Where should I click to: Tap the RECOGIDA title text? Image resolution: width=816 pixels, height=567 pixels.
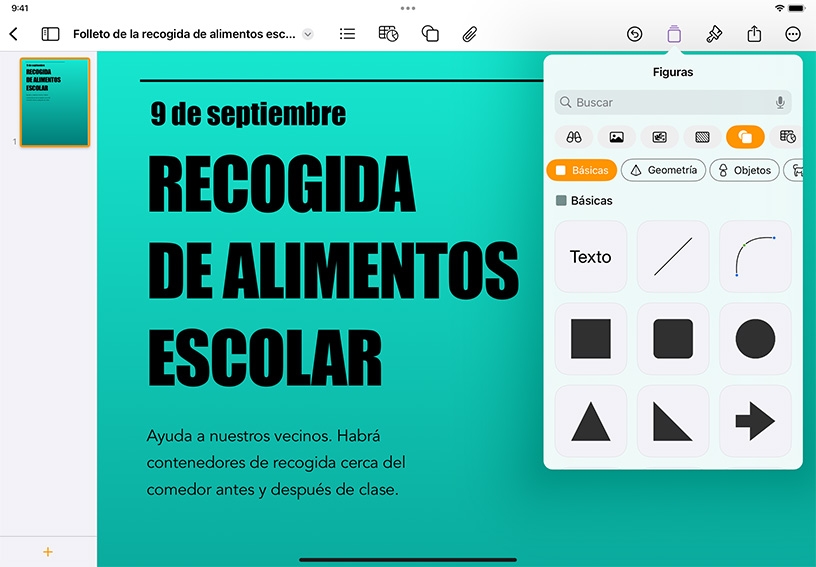[x=282, y=184]
